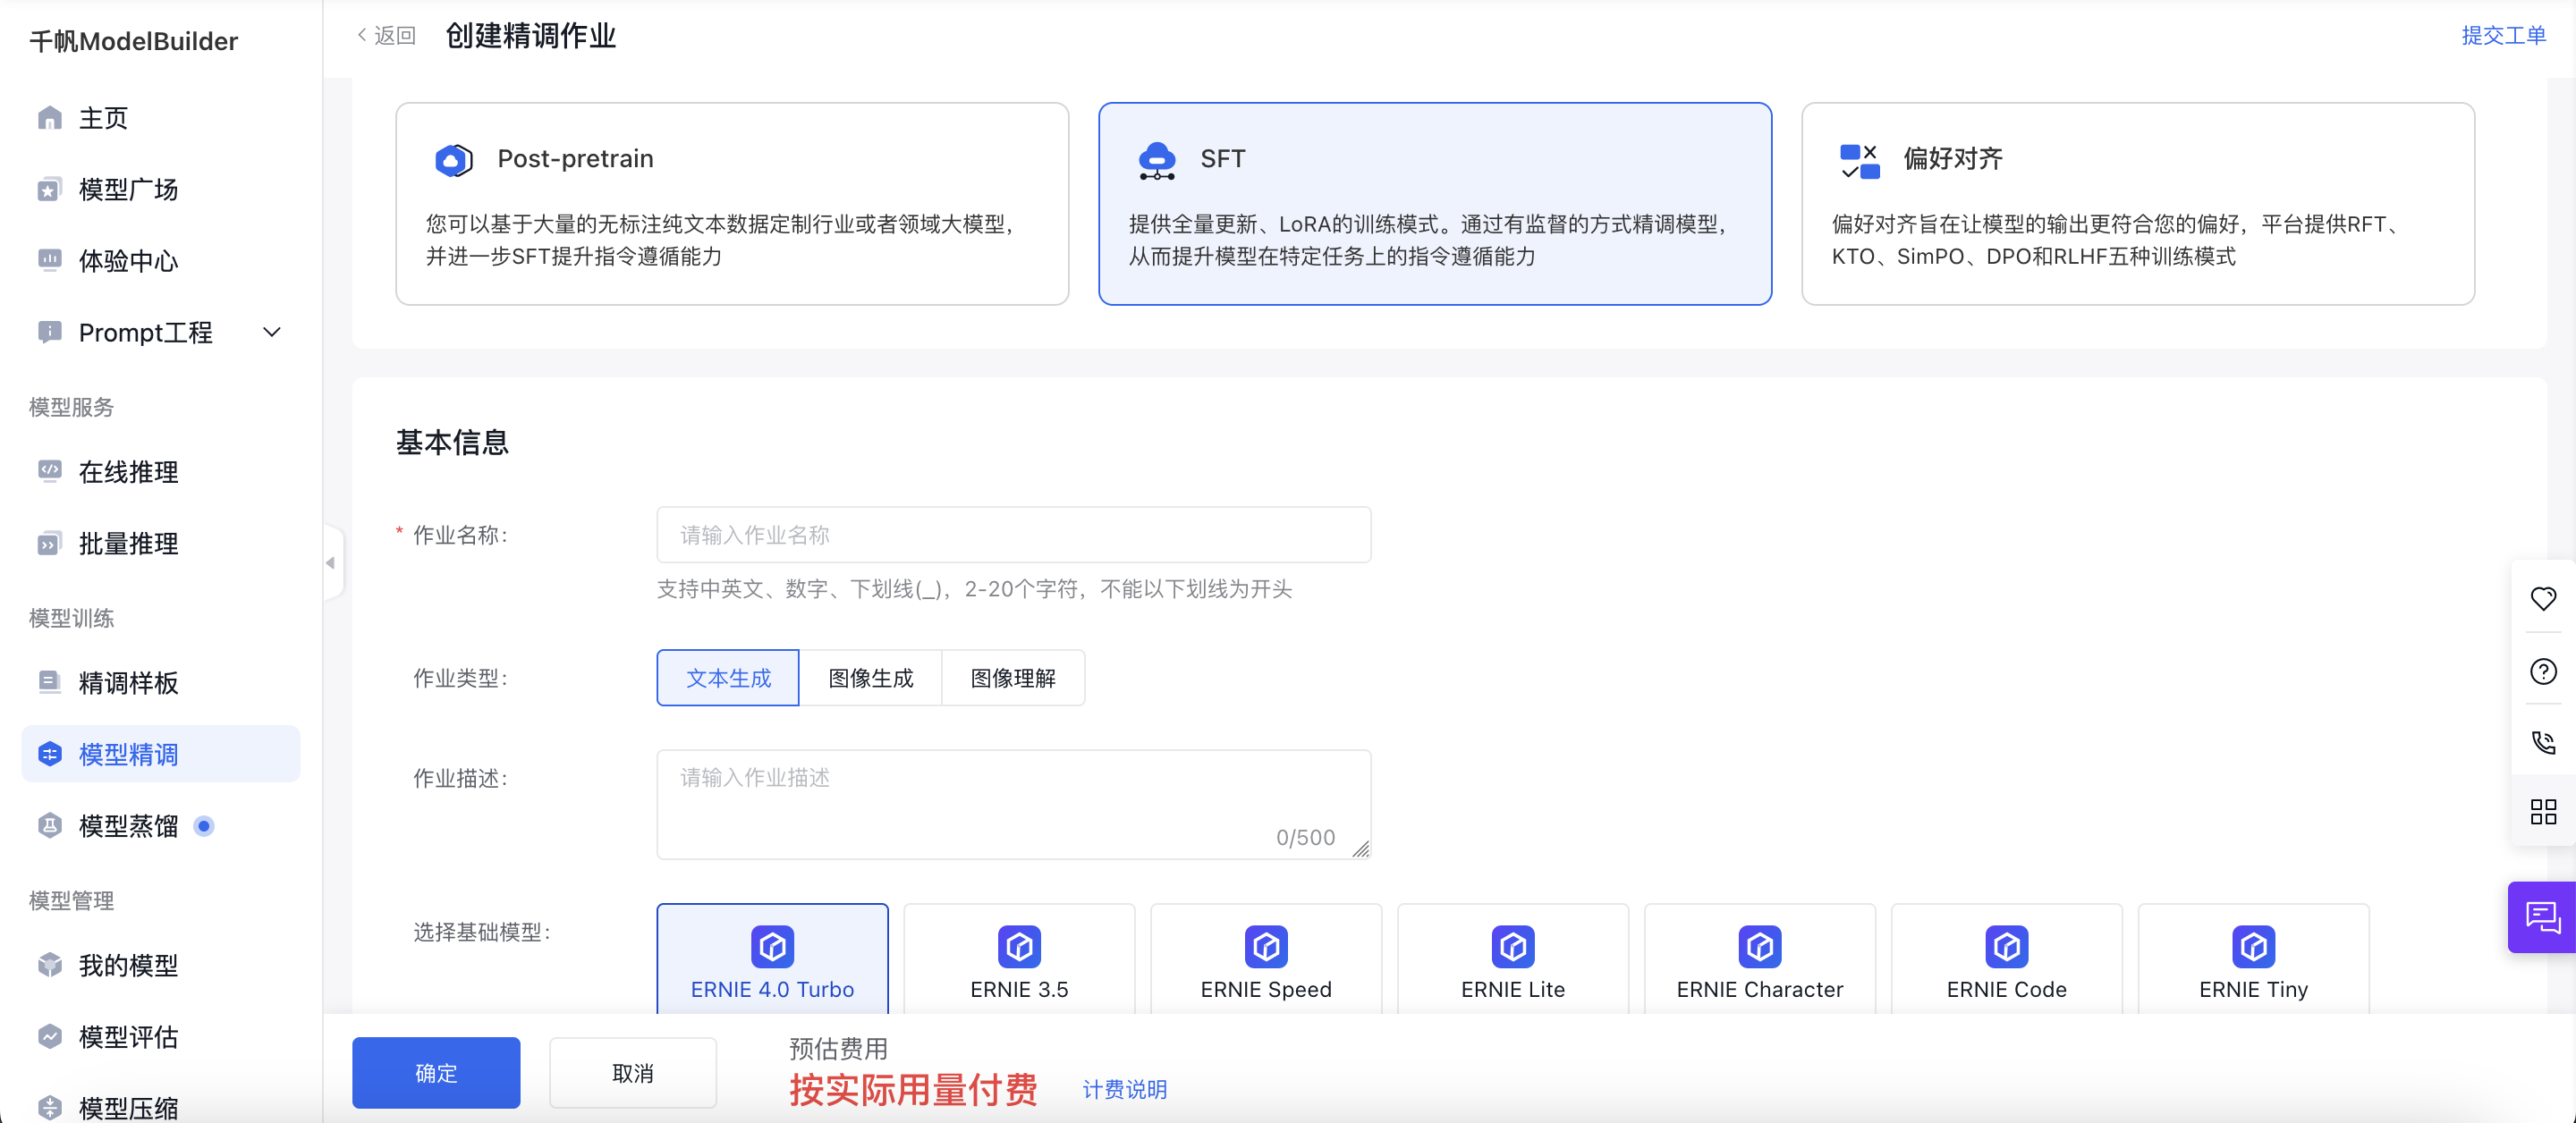Click the grid apps icon on right rail
The width and height of the screenshot is (2576, 1123).
[2542, 811]
